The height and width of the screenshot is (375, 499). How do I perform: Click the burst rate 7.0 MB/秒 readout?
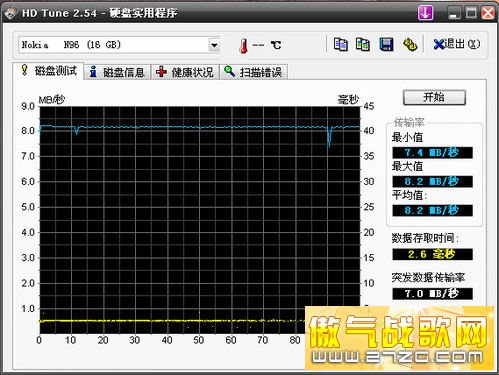coord(432,294)
